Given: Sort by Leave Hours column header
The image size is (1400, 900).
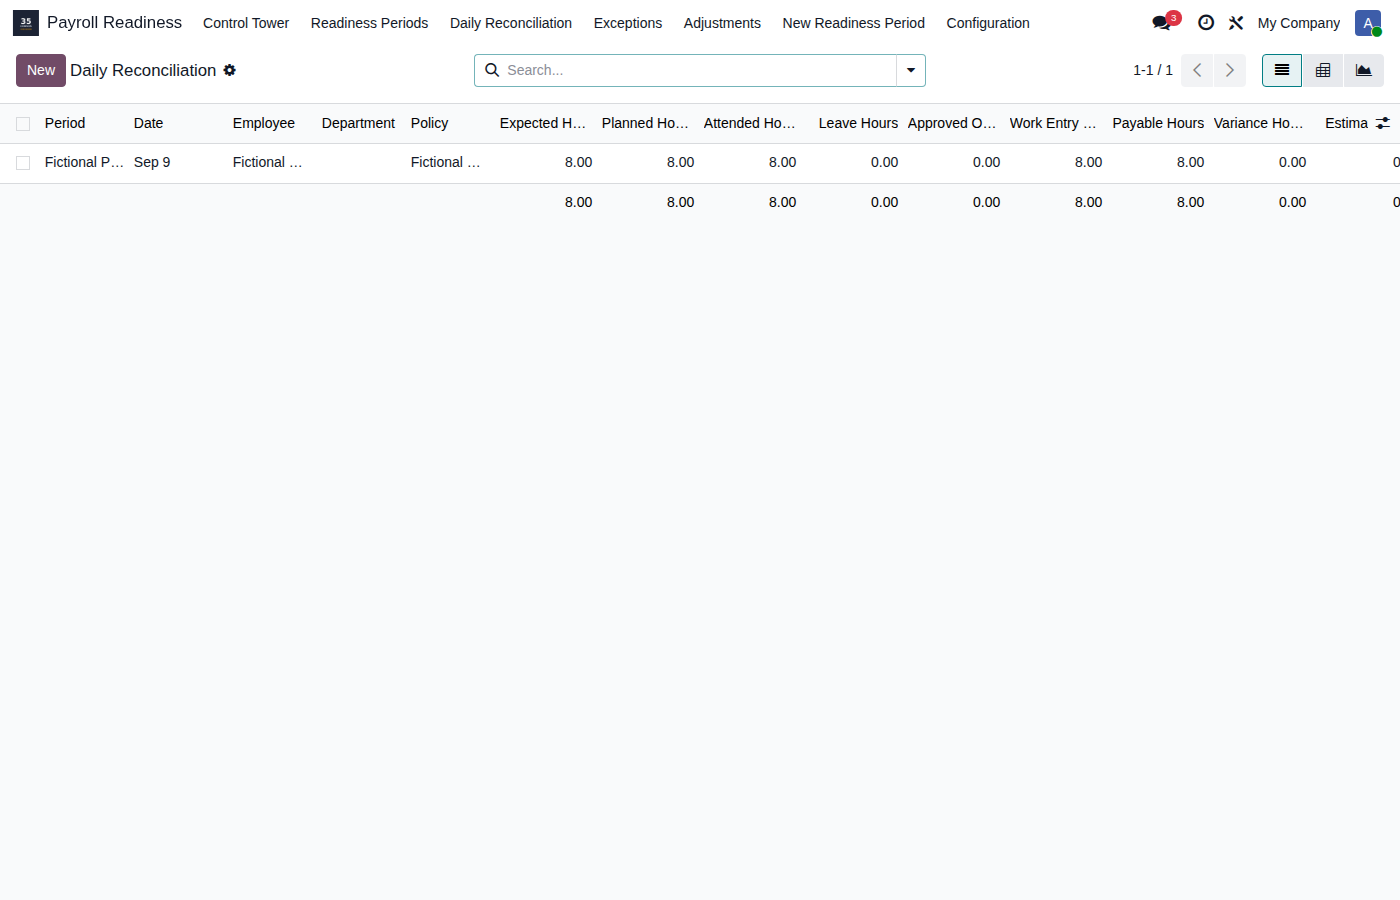Looking at the screenshot, I should [x=858, y=123].
